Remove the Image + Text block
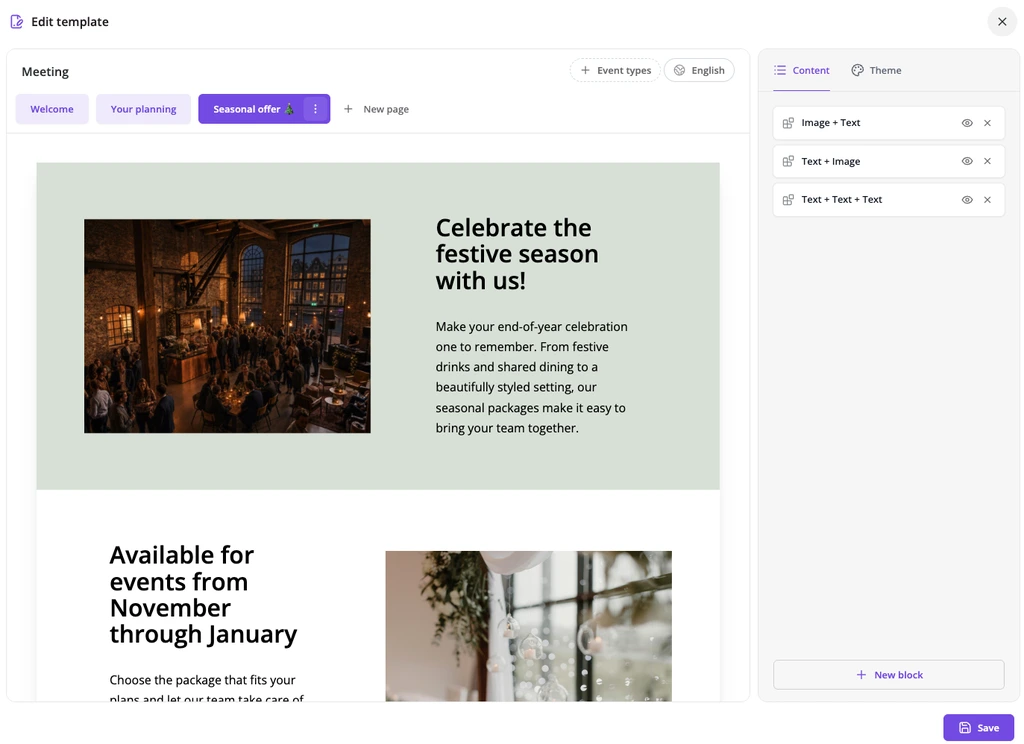Viewport: 1024px width, 744px height. (x=987, y=123)
